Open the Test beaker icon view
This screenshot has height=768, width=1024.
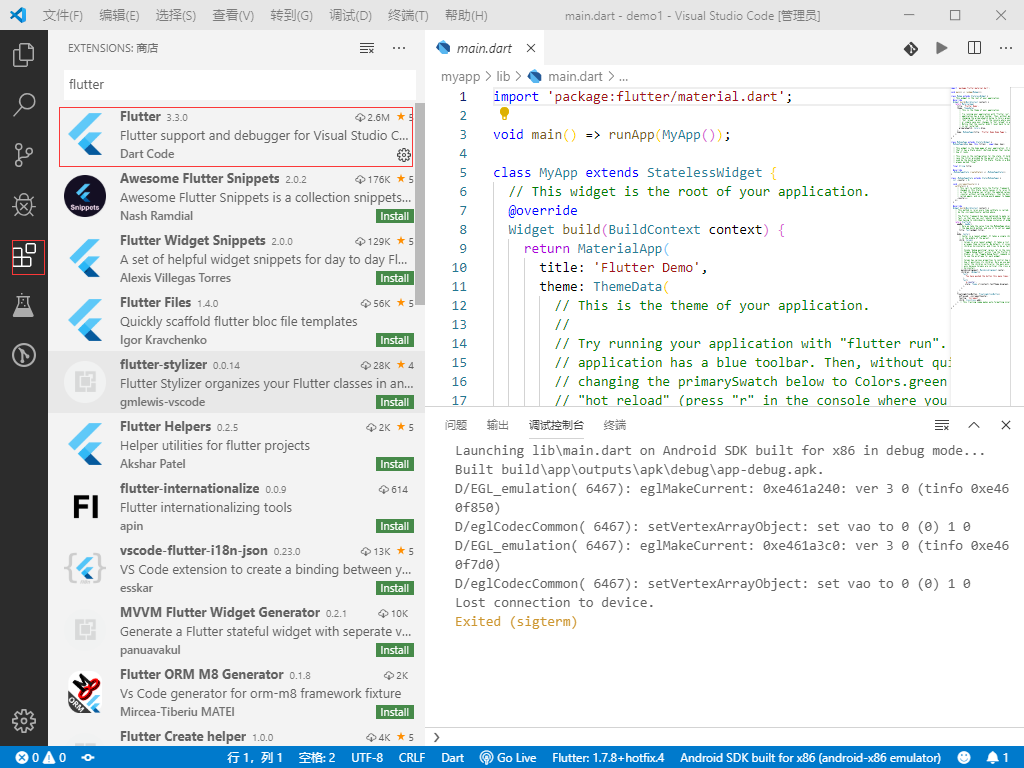point(24,306)
